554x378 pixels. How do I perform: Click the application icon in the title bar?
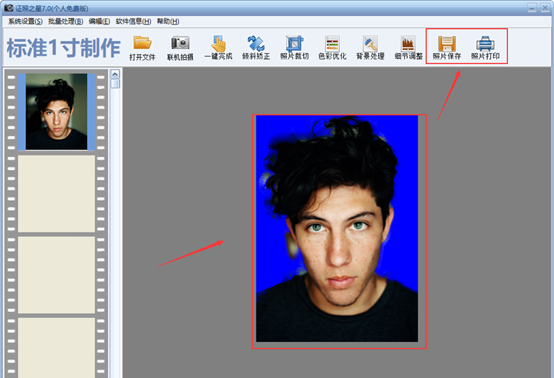pyautogui.click(x=9, y=8)
